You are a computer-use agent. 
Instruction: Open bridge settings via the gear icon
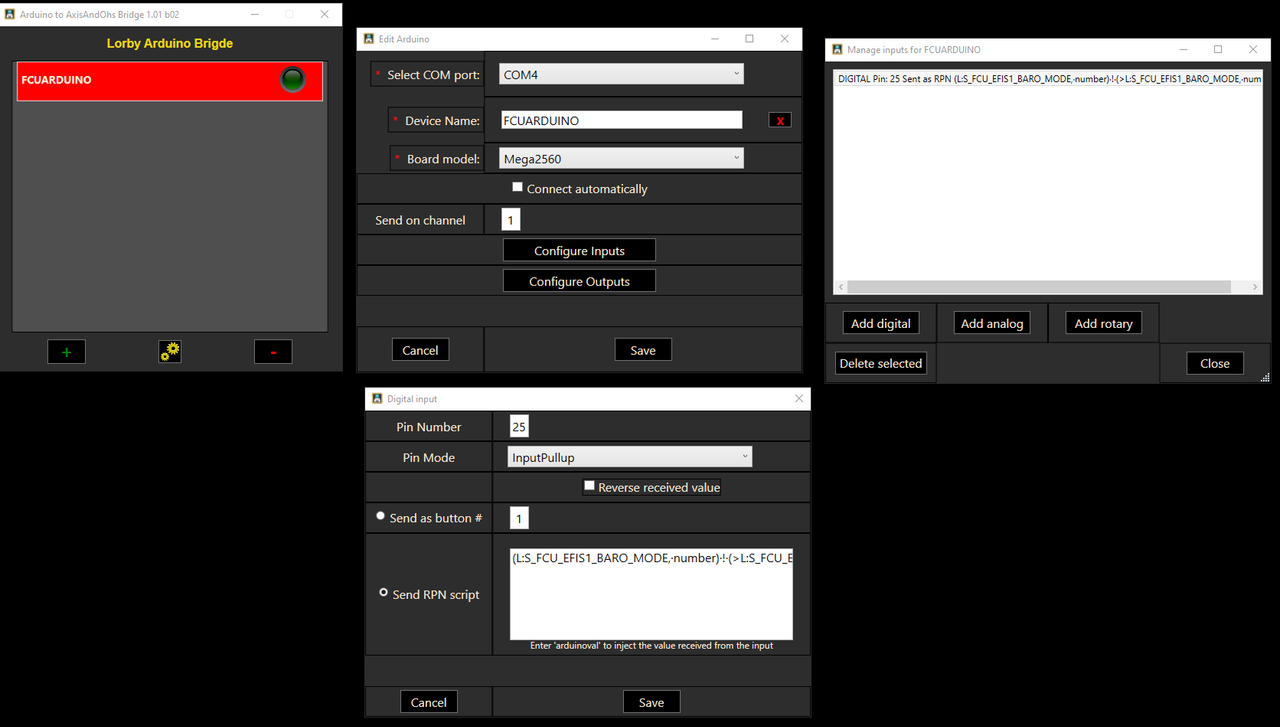169,351
